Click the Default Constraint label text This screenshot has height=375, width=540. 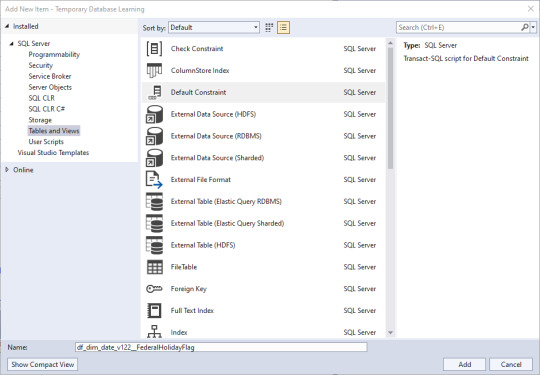pyautogui.click(x=198, y=92)
